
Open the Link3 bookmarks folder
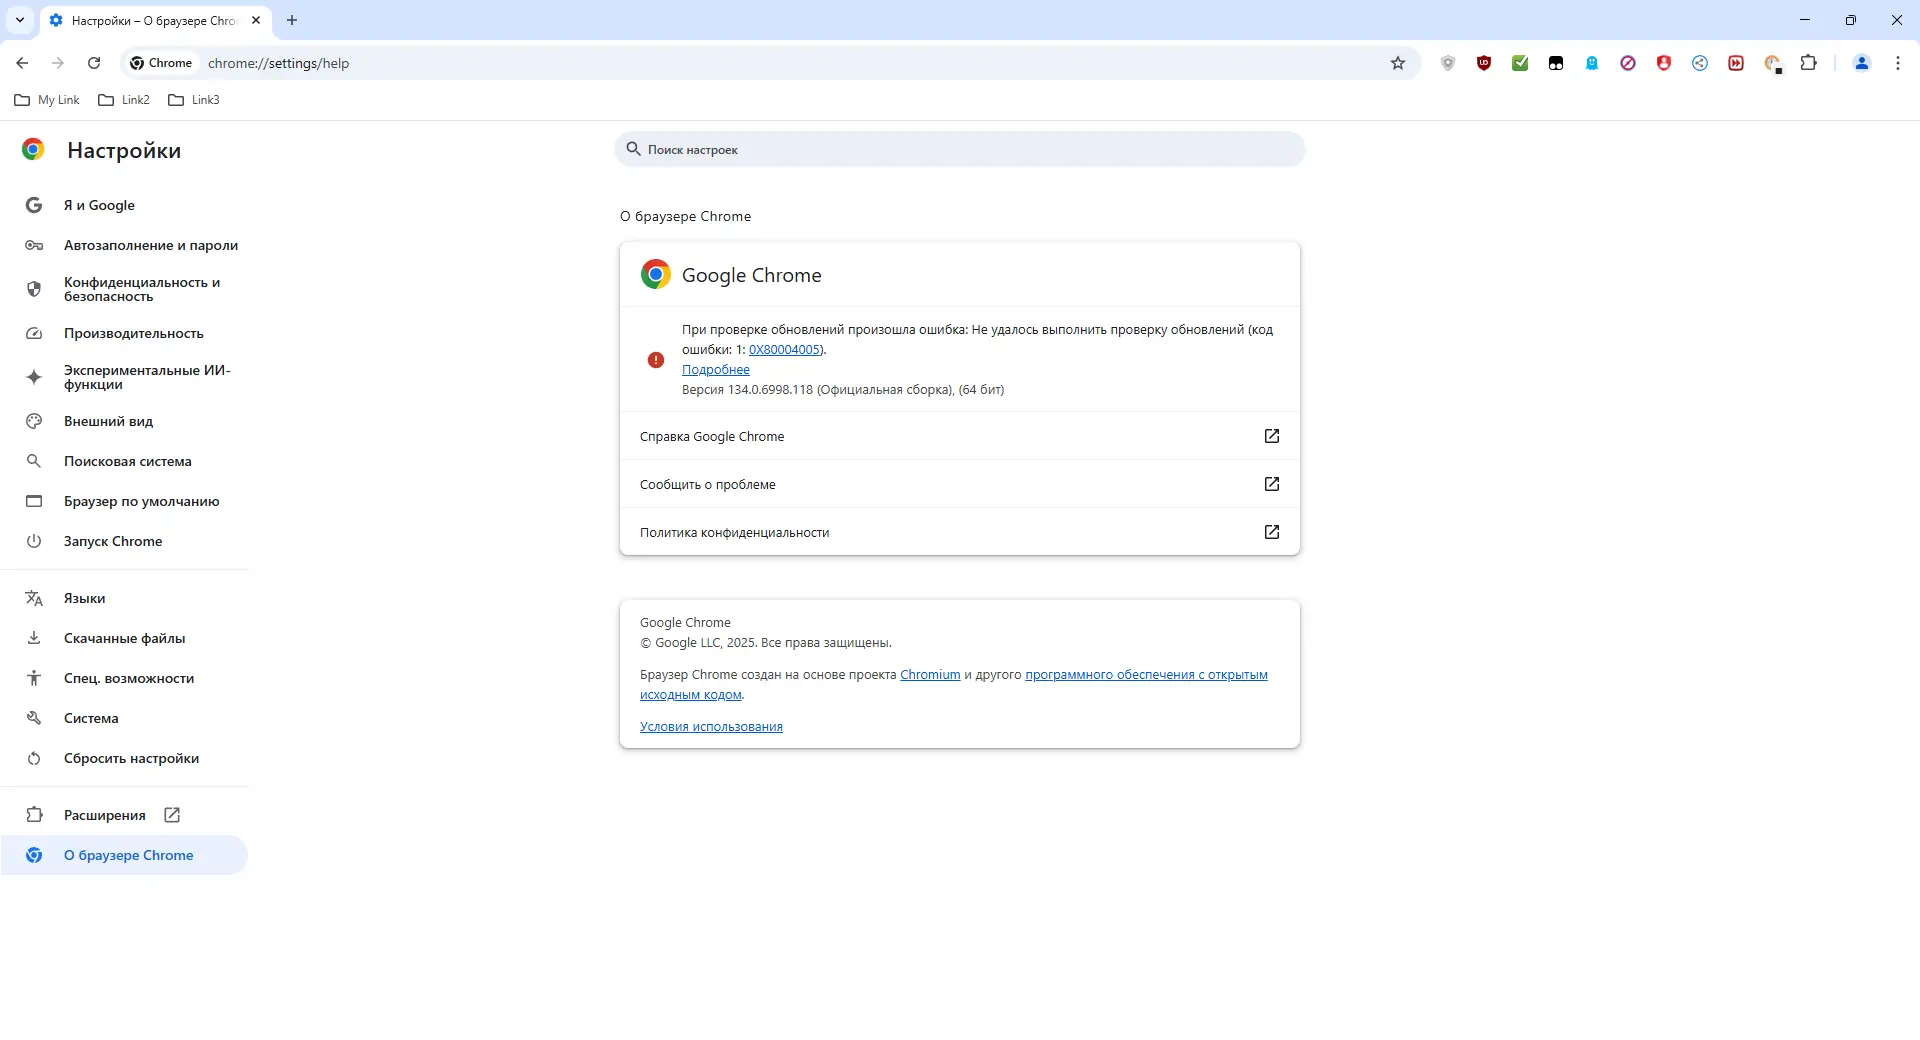[x=194, y=100]
